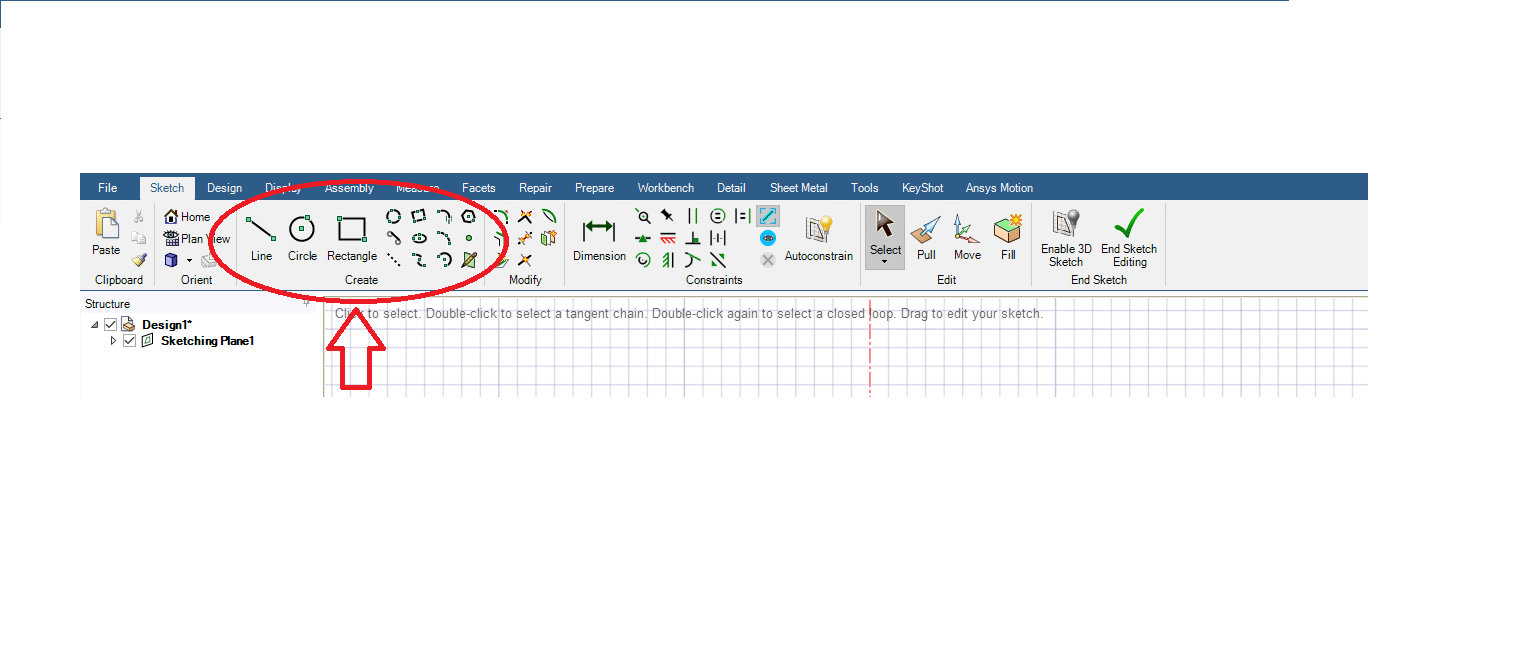Expand the Sketching Plane1 tree node

(113, 341)
